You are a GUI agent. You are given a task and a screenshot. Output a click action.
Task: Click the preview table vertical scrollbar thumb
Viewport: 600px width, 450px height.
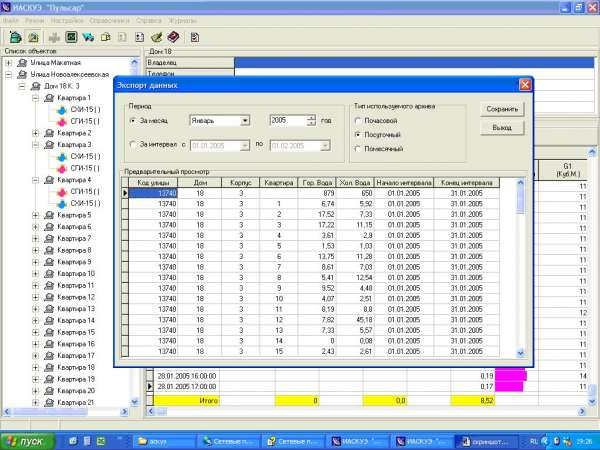520,201
